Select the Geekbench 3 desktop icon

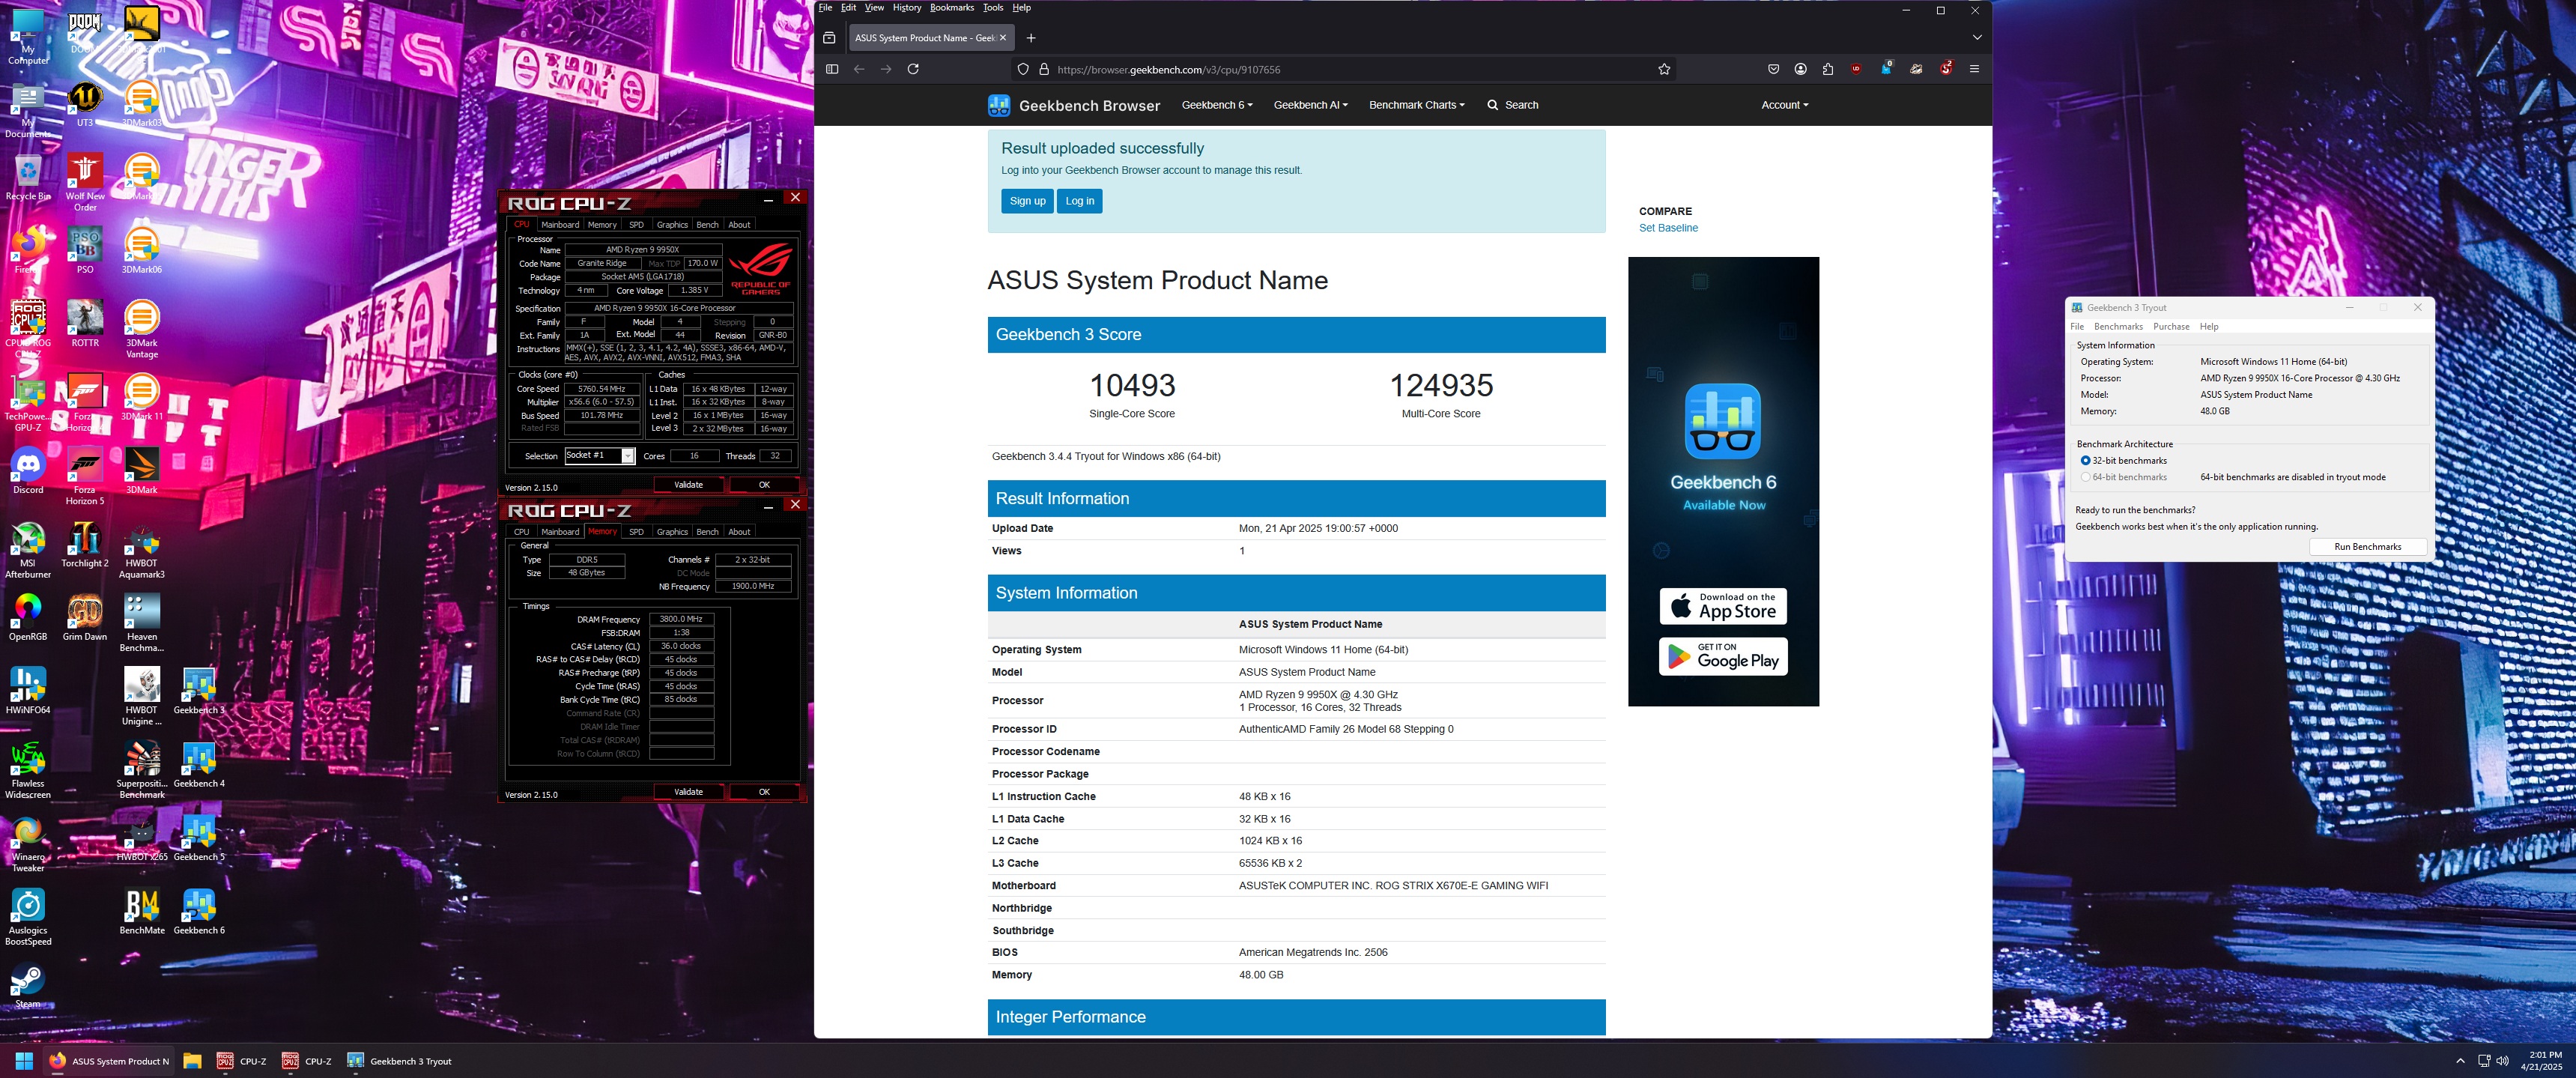(x=199, y=691)
